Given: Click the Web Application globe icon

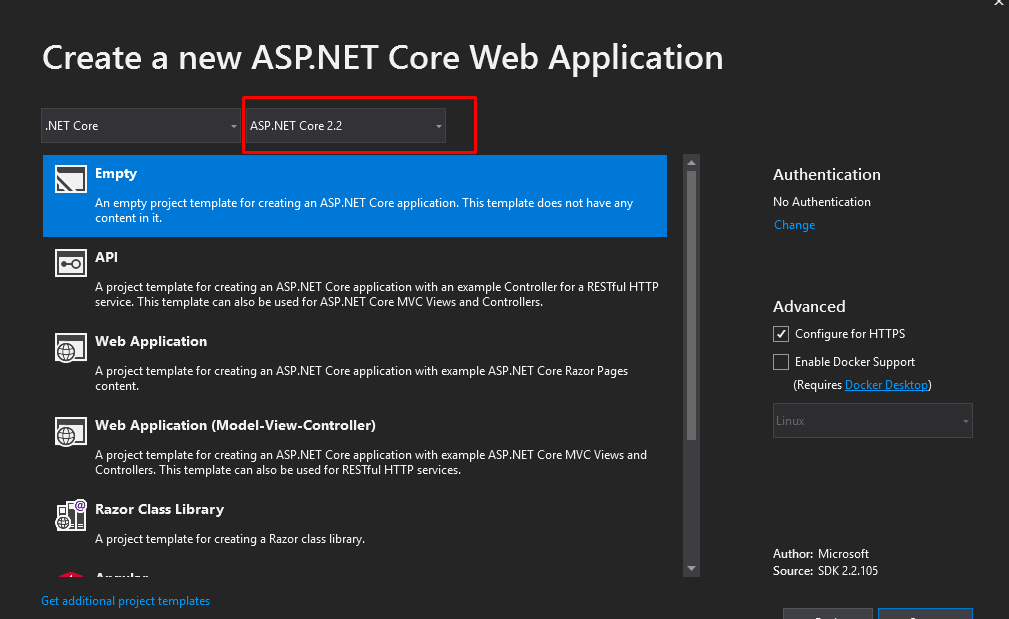Looking at the screenshot, I should 71,347.
